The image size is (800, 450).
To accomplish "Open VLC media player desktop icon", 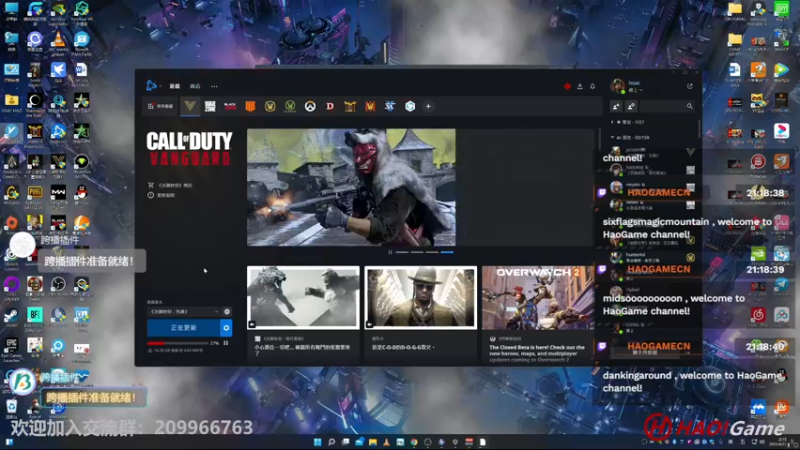I will 58,43.
